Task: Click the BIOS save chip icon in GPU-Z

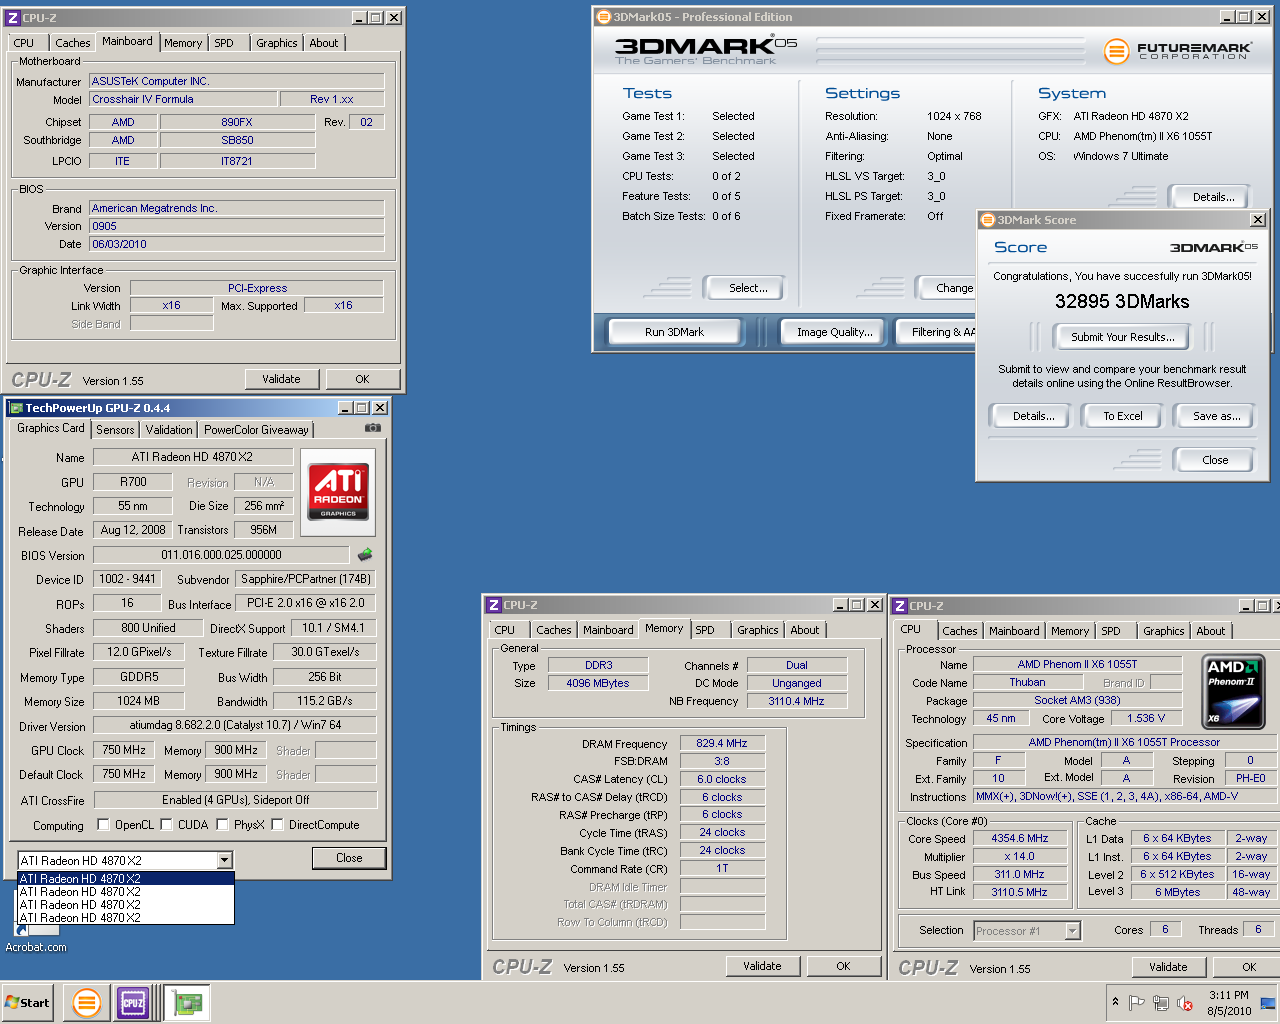Action: click(365, 554)
